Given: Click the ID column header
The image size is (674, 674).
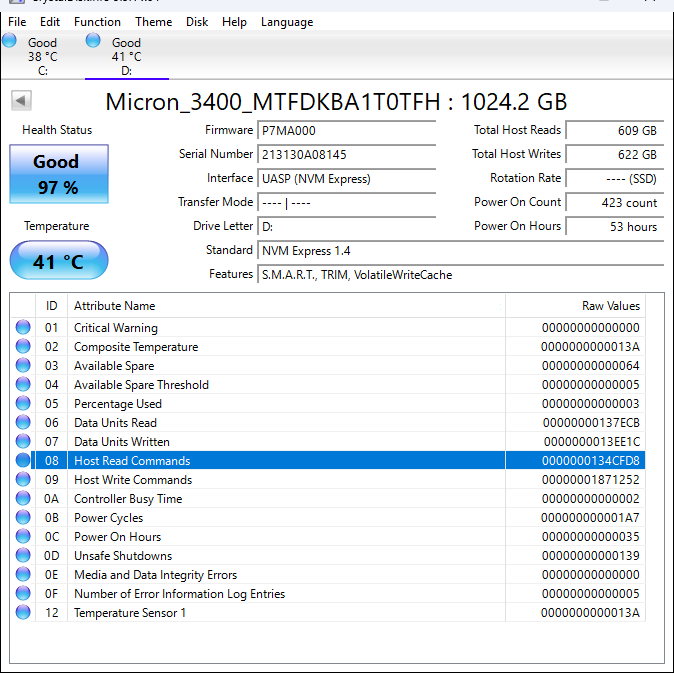Looking at the screenshot, I should (x=52, y=306).
